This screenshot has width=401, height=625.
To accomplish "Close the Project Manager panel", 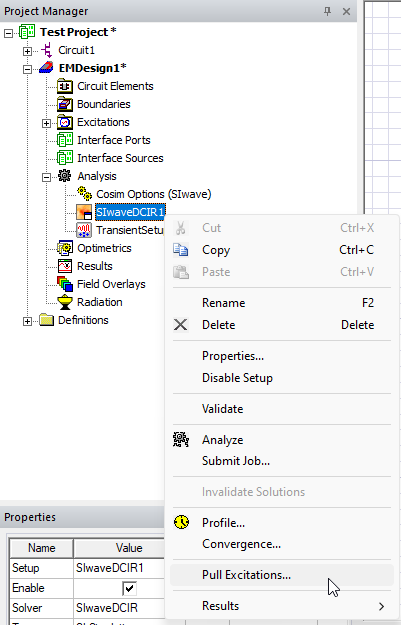I will (346, 12).
